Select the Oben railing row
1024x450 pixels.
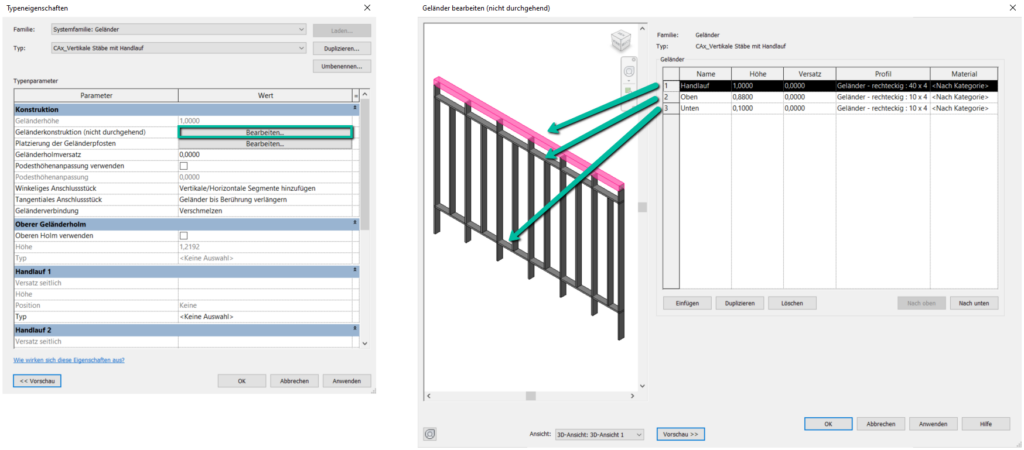point(706,97)
